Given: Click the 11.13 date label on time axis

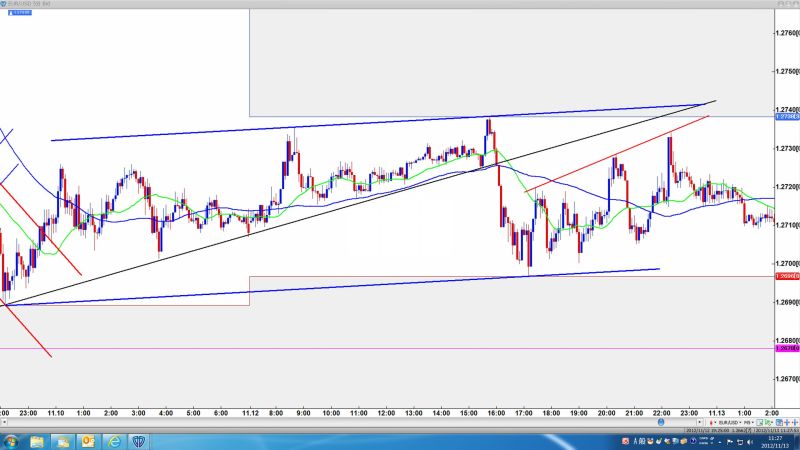Looking at the screenshot, I should 716,413.
